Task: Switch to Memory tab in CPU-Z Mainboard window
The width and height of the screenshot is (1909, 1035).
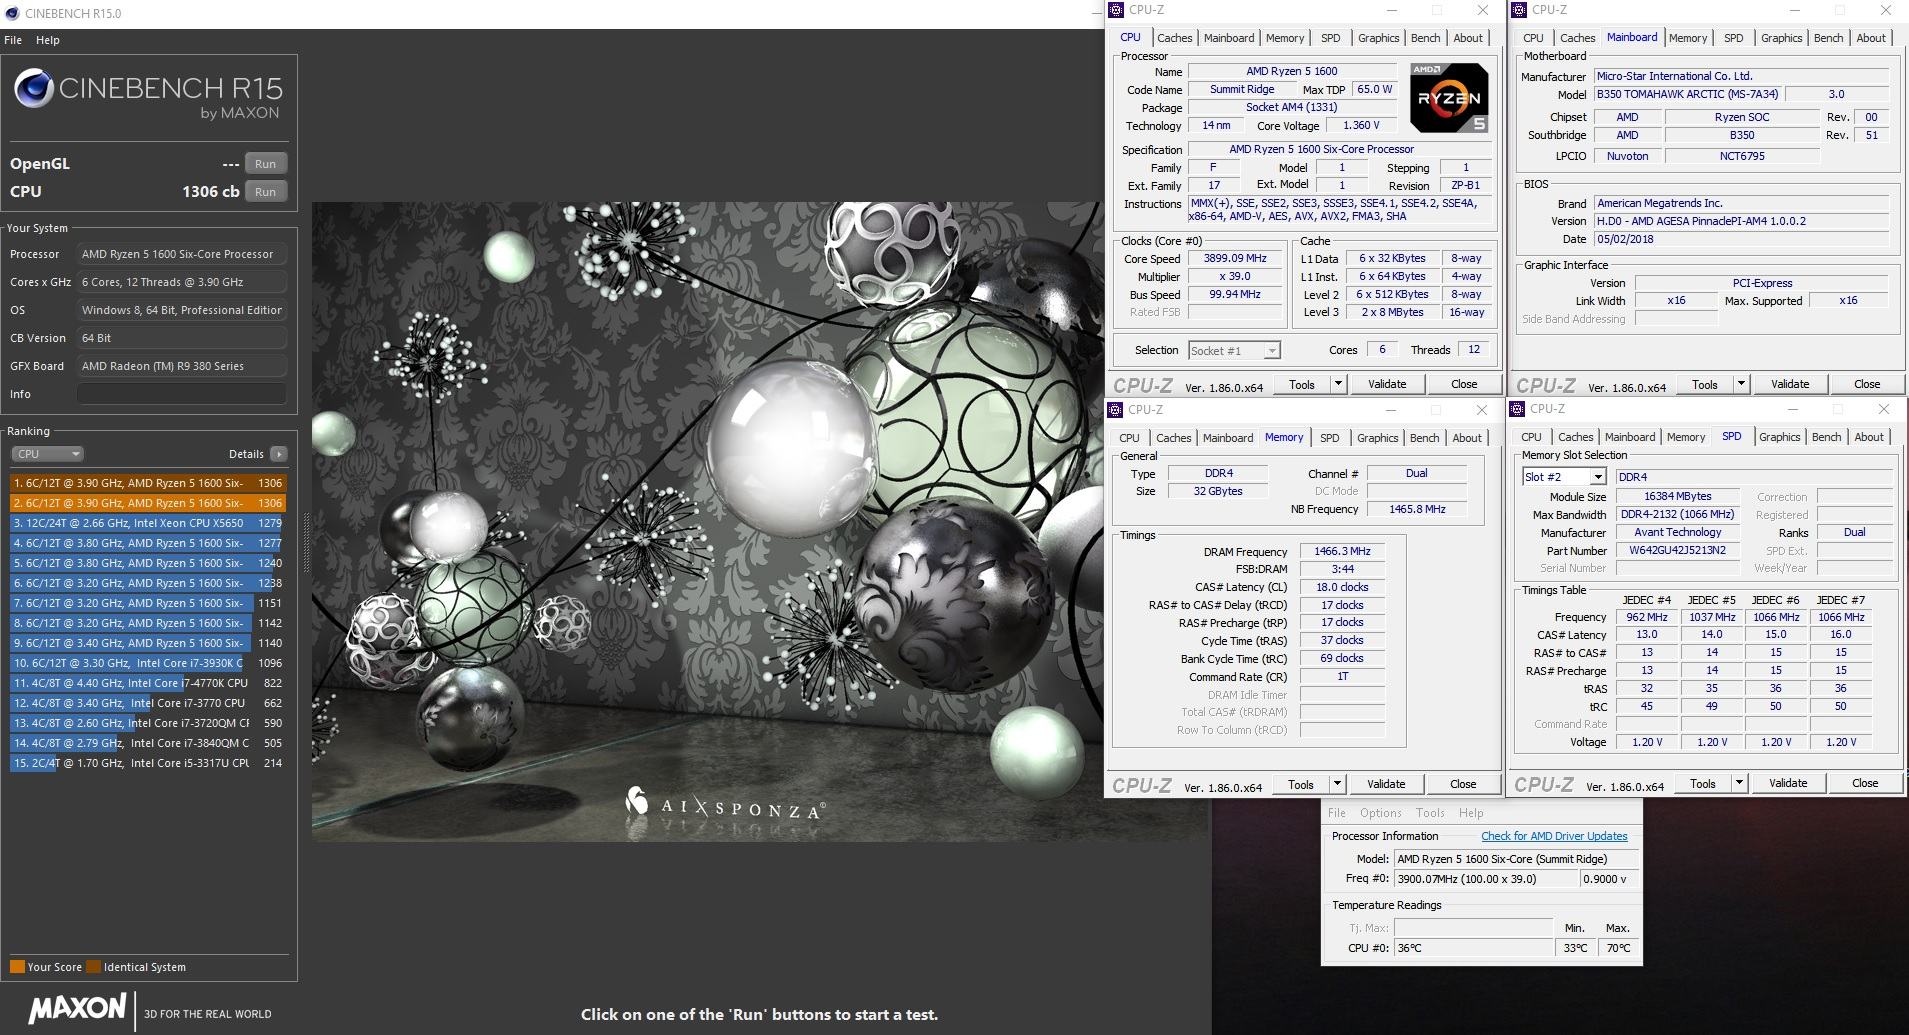Action: click(x=1688, y=38)
